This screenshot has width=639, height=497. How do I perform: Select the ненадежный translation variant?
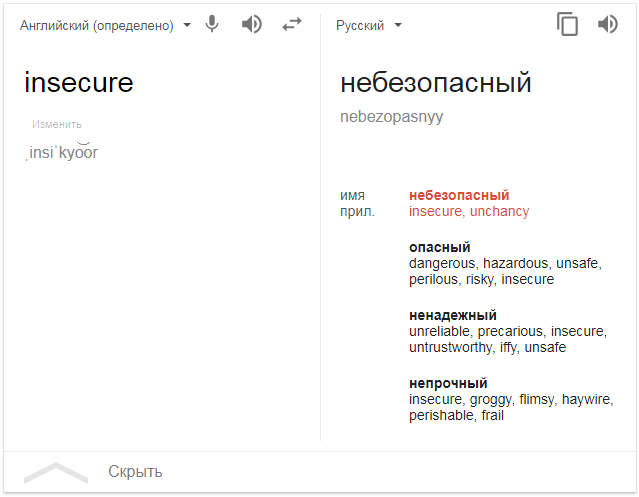click(452, 315)
